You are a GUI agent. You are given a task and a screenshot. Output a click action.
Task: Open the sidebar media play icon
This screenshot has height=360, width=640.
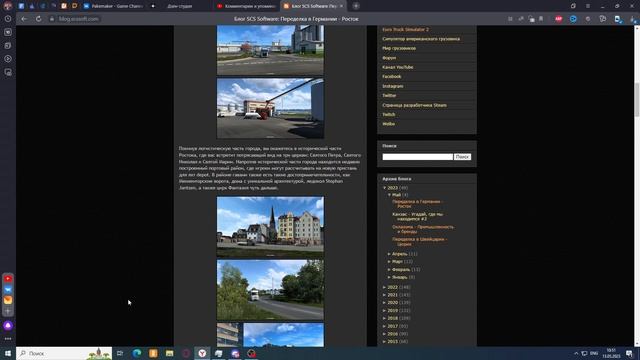point(8,59)
